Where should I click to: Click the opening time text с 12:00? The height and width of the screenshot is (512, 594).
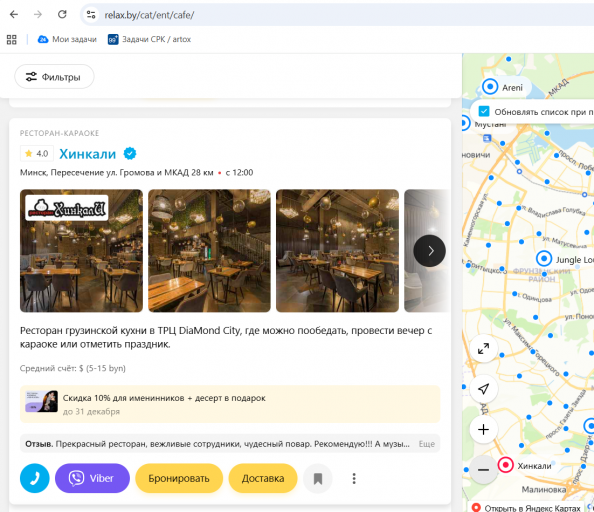(239, 173)
